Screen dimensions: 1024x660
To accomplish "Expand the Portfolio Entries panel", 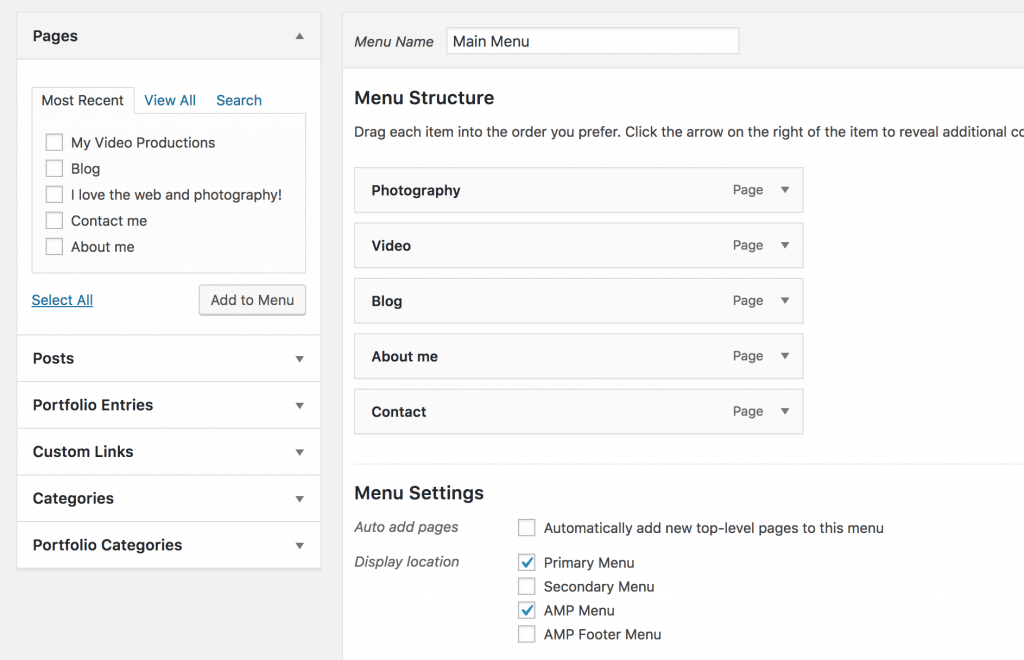I will [299, 405].
